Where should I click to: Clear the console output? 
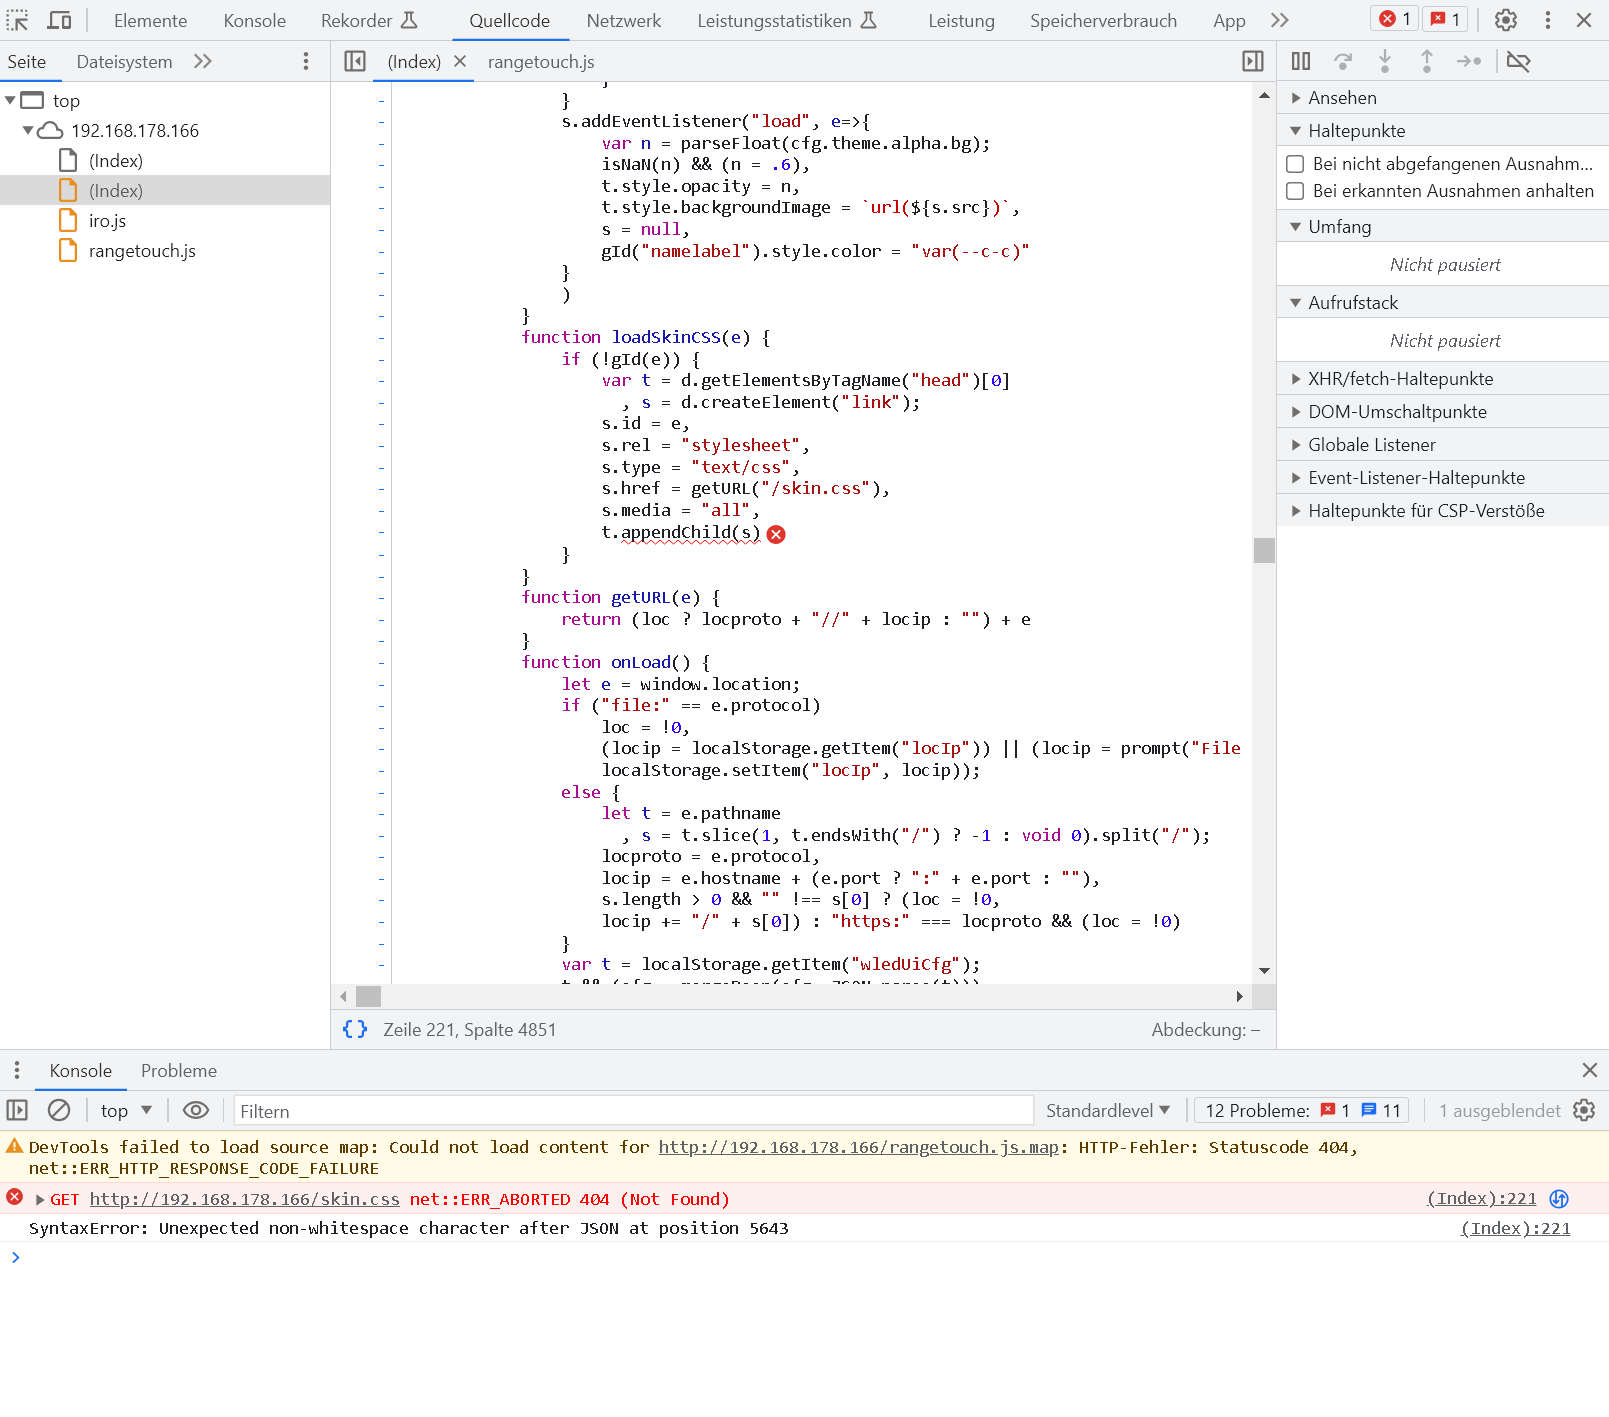click(59, 1110)
